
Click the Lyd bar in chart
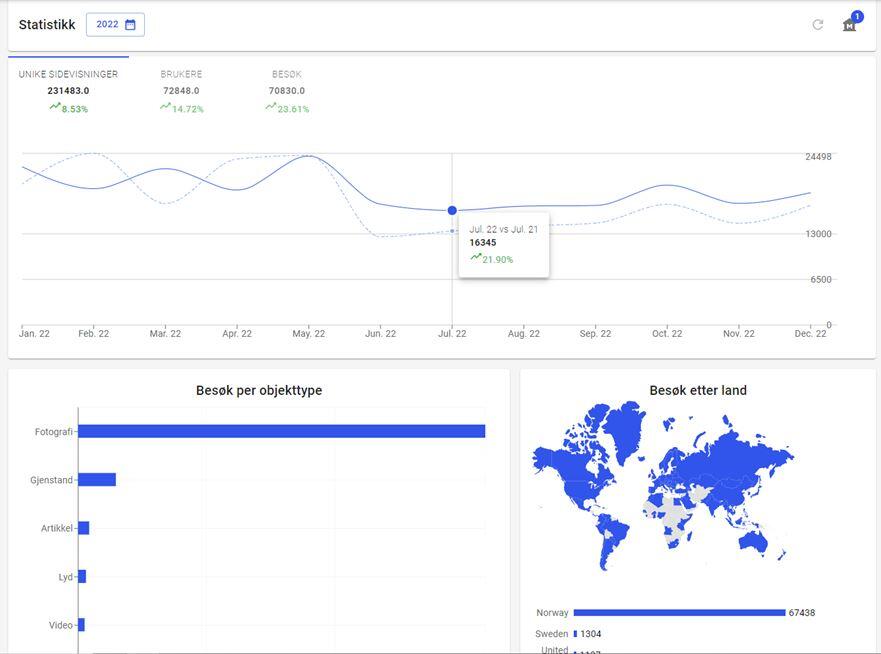[82, 577]
